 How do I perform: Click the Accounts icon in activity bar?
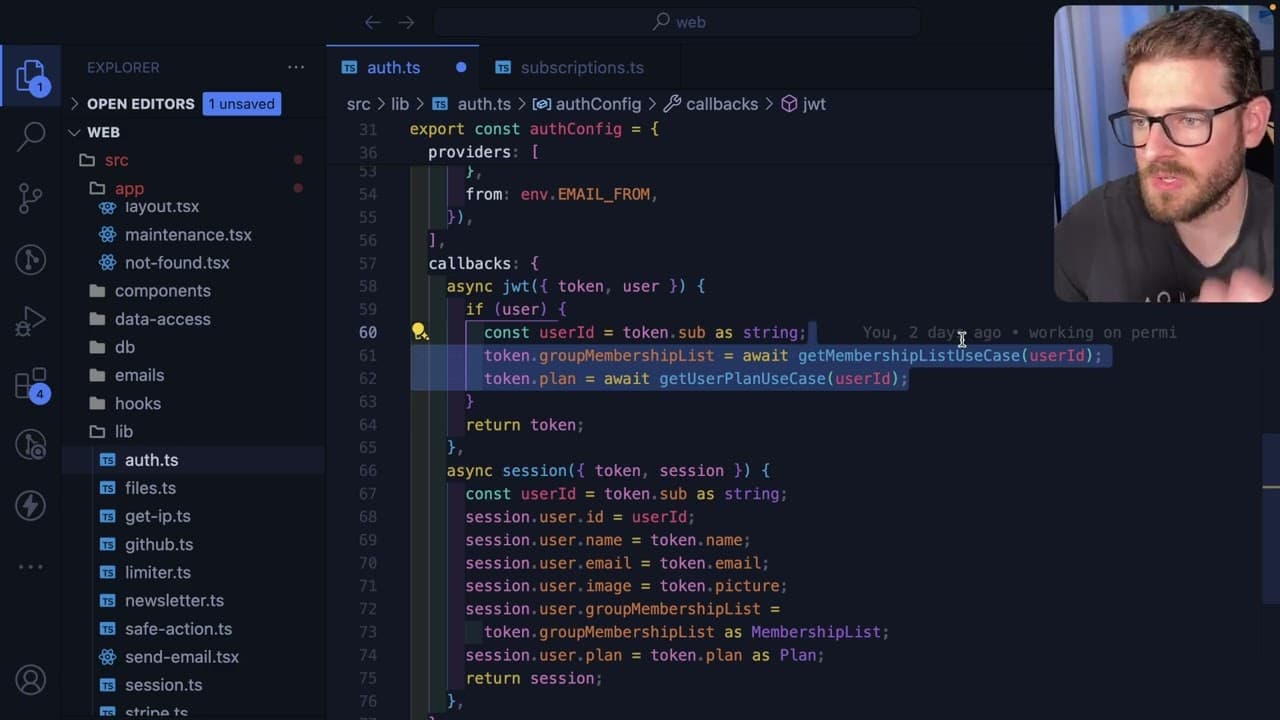point(30,680)
